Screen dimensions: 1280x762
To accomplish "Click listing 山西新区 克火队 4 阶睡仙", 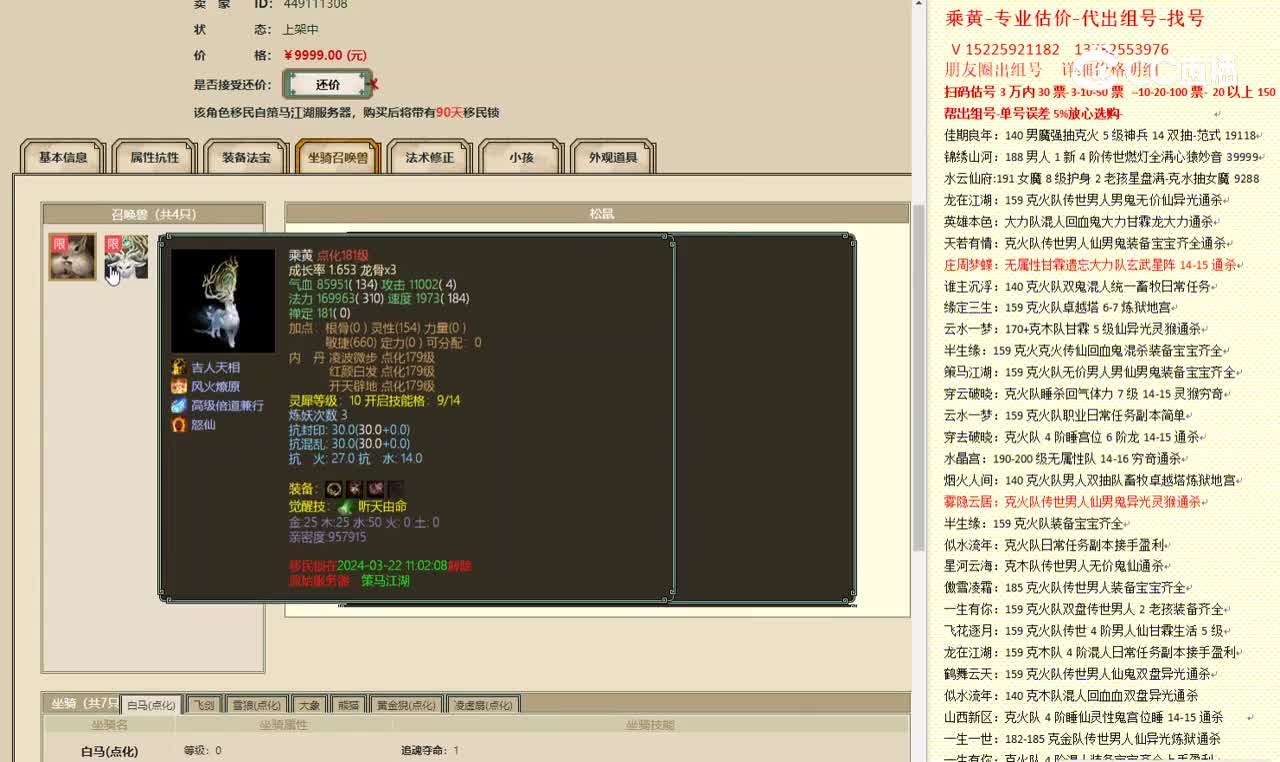I will pyautogui.click(x=1084, y=717).
